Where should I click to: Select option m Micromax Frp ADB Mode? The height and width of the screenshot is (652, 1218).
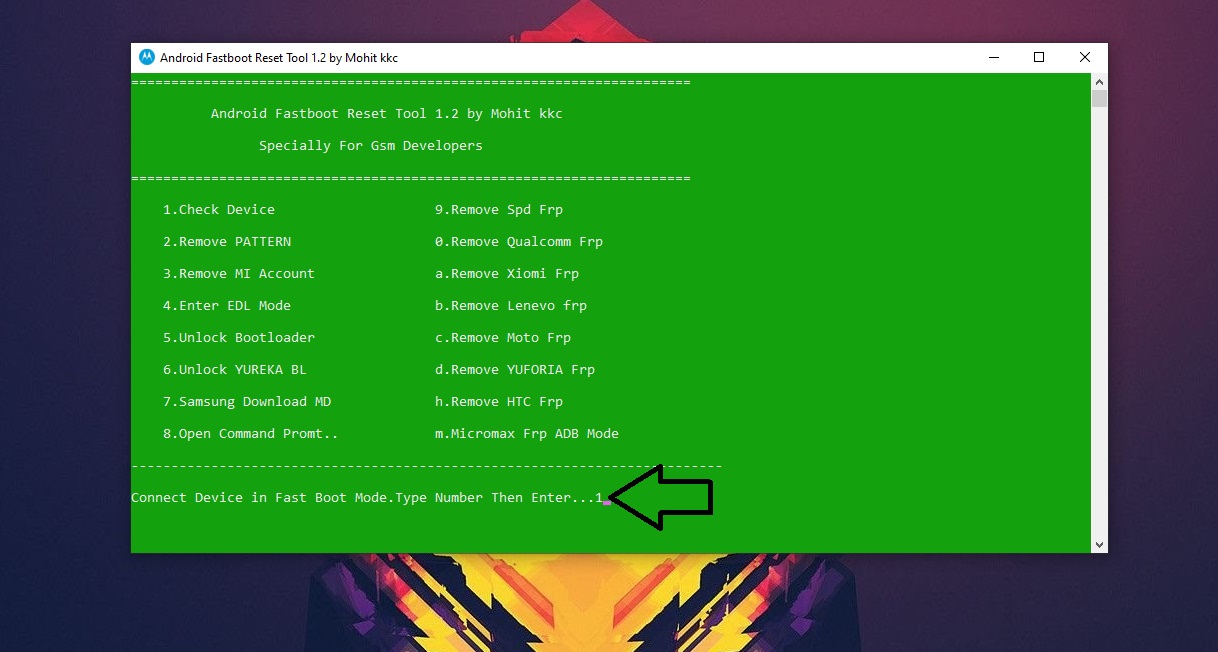[526, 433]
